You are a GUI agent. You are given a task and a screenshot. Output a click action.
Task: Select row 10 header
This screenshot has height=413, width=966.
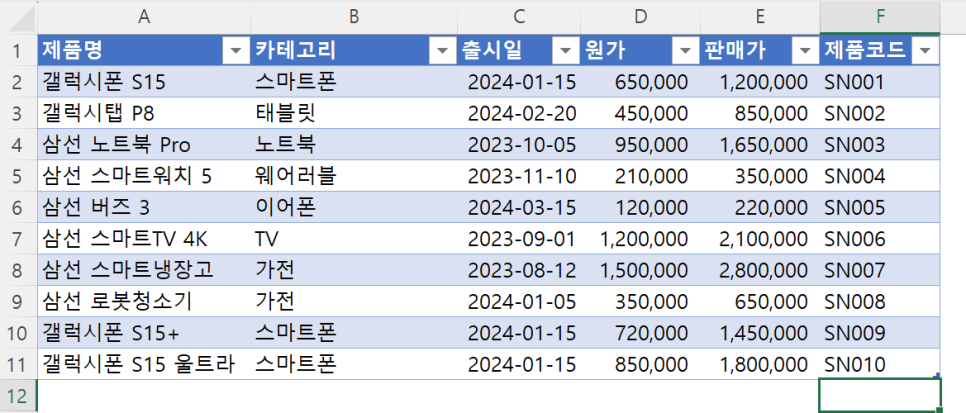pos(18,333)
